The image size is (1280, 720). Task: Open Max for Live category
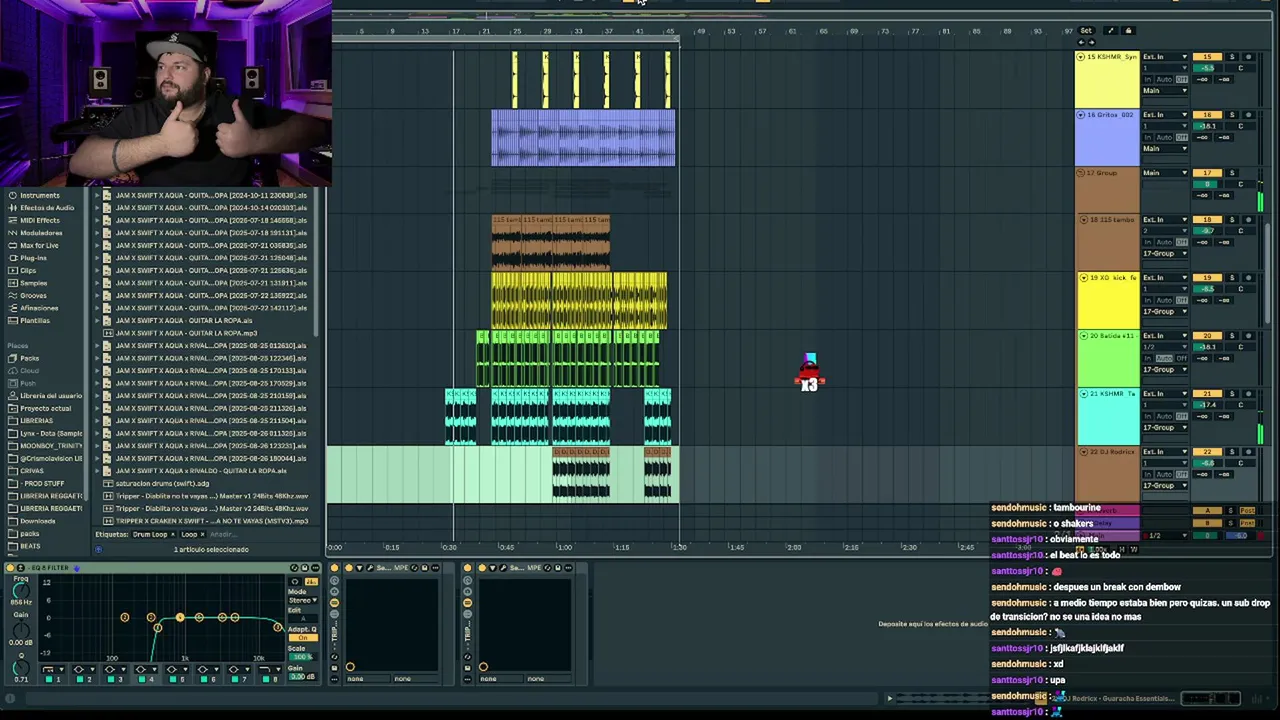(38, 245)
